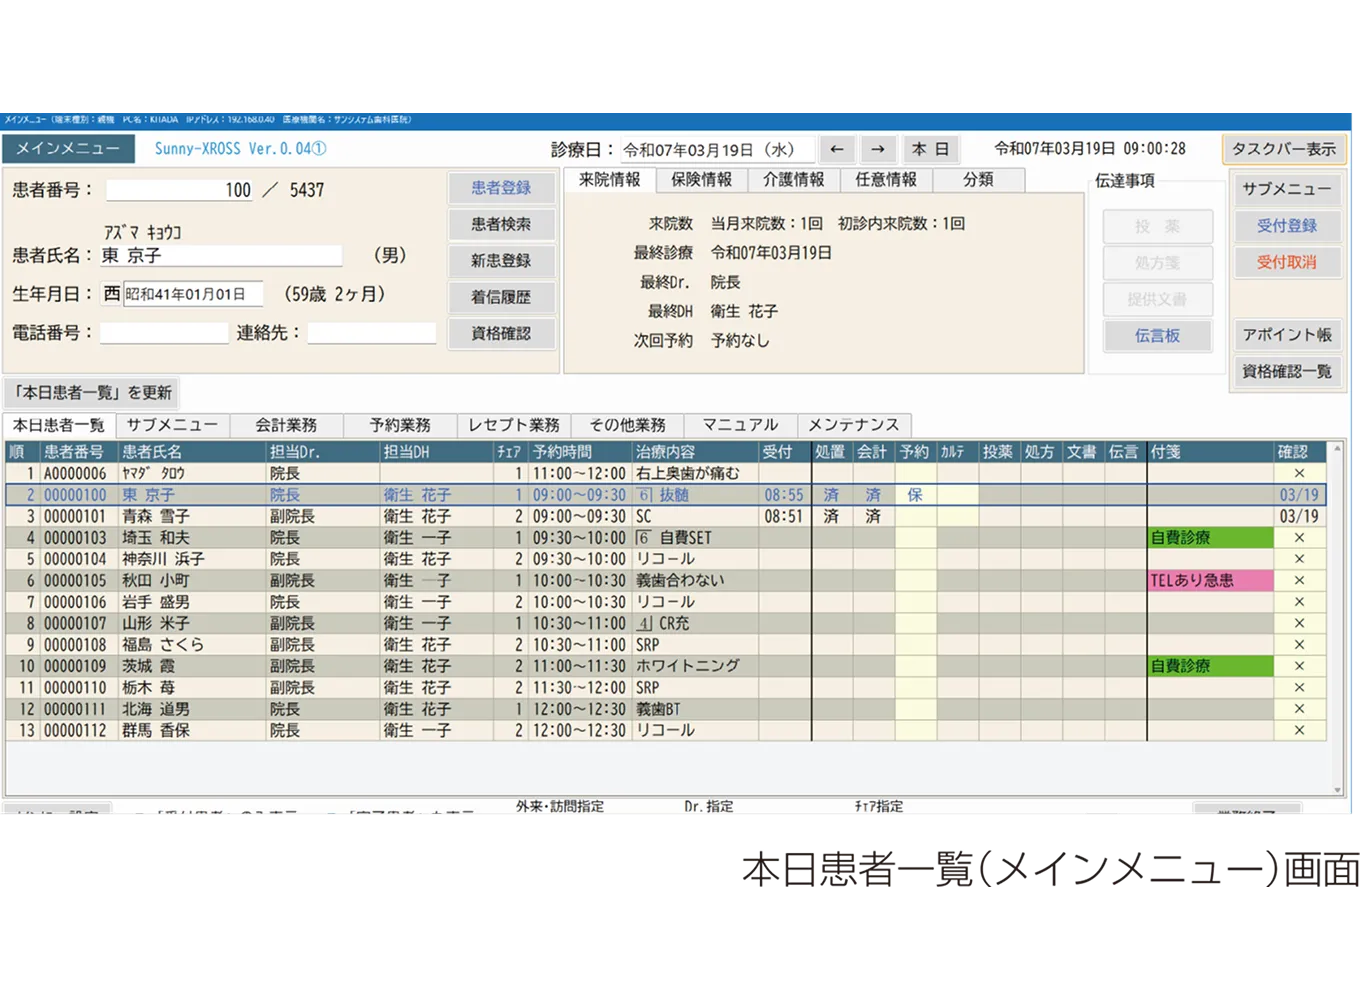1360x1000 pixels.
Task: Click patient list scrollbar down arrow
Action: pos(1337,790)
